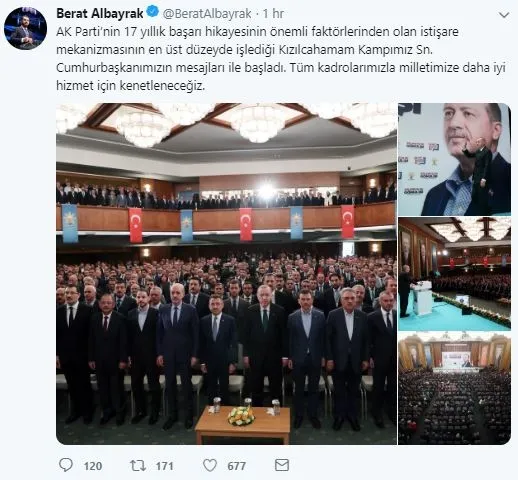Image resolution: width=518 pixels, height=480 pixels.
Task: Open the bottom-right photo of the seated crowd
Action: (454, 388)
